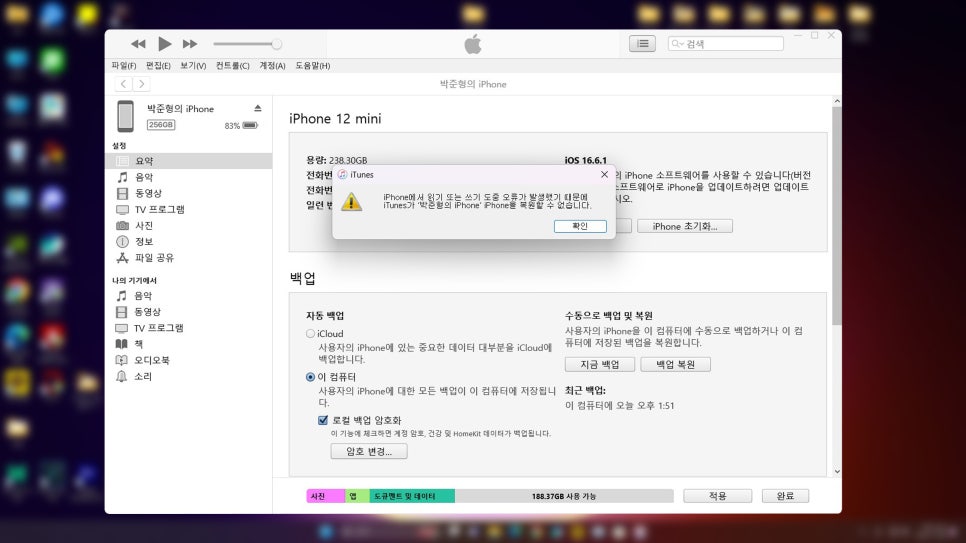966x543 pixels.
Task: Click 암호 변경... button
Action: (368, 451)
